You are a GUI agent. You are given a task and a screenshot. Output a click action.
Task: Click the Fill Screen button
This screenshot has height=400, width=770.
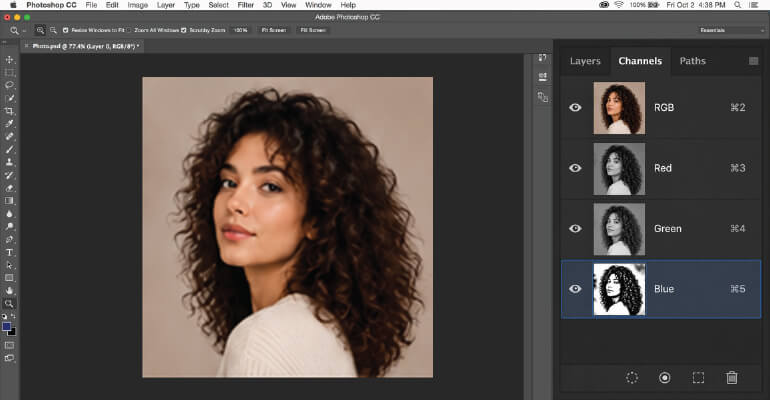[x=313, y=30]
